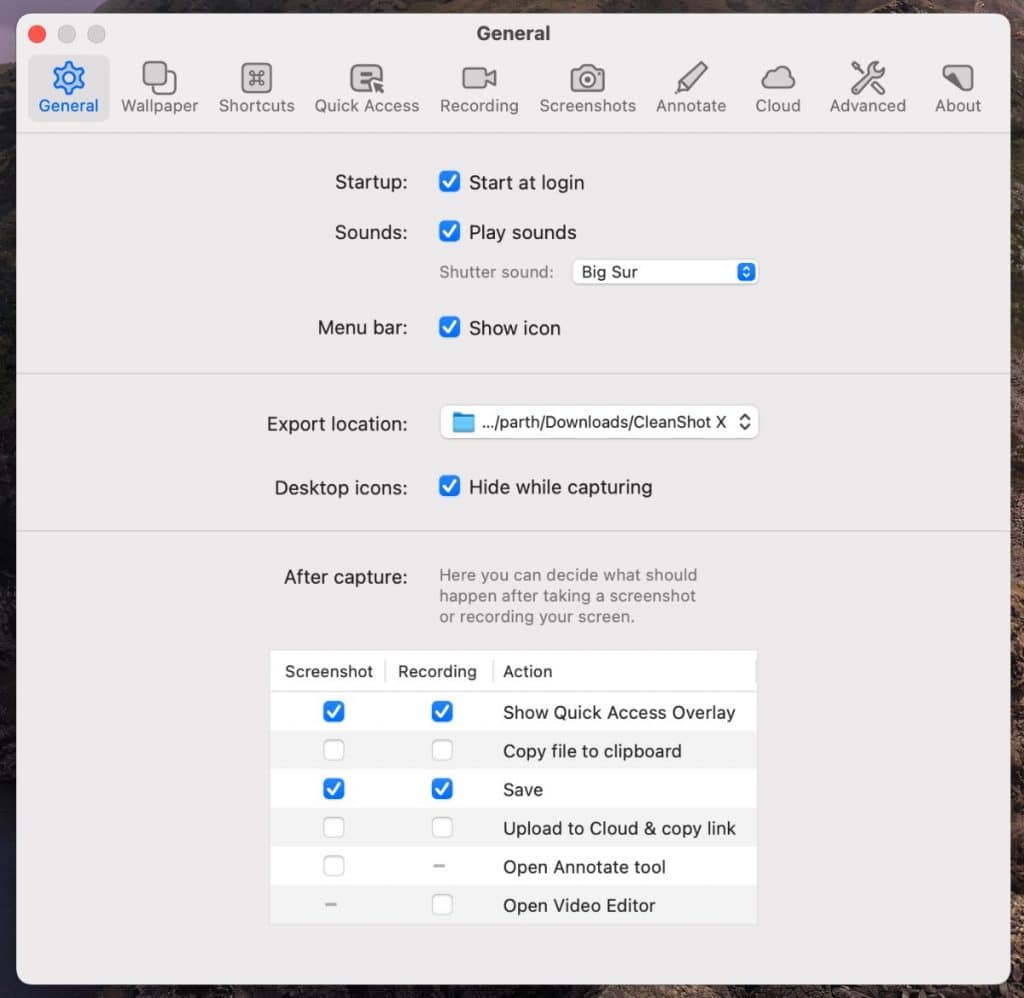The width and height of the screenshot is (1024, 998).
Task: Toggle Hide while capturing desktop icons
Action: [x=450, y=487]
